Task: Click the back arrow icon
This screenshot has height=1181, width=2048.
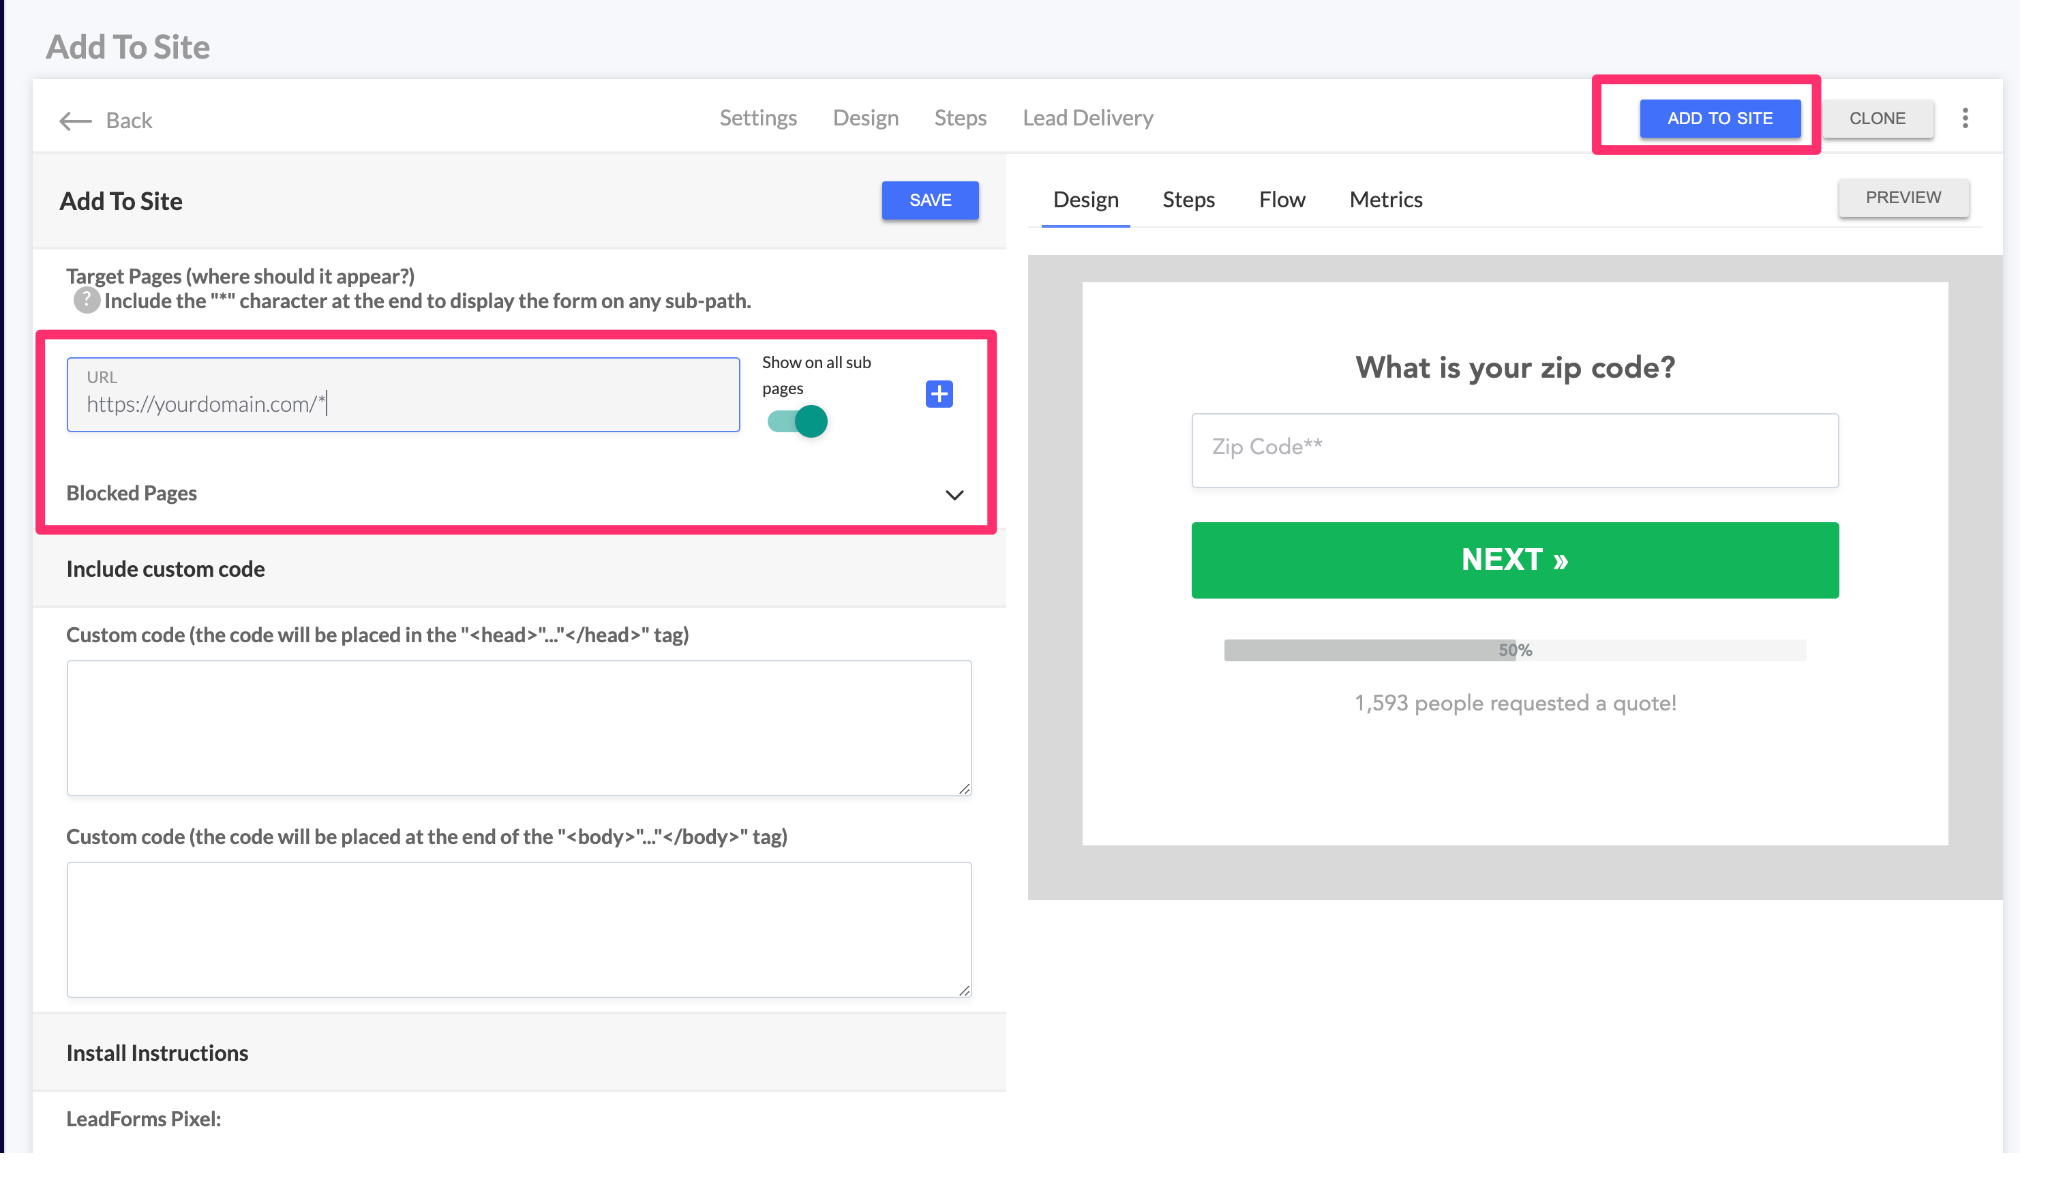Action: pyautogui.click(x=75, y=121)
